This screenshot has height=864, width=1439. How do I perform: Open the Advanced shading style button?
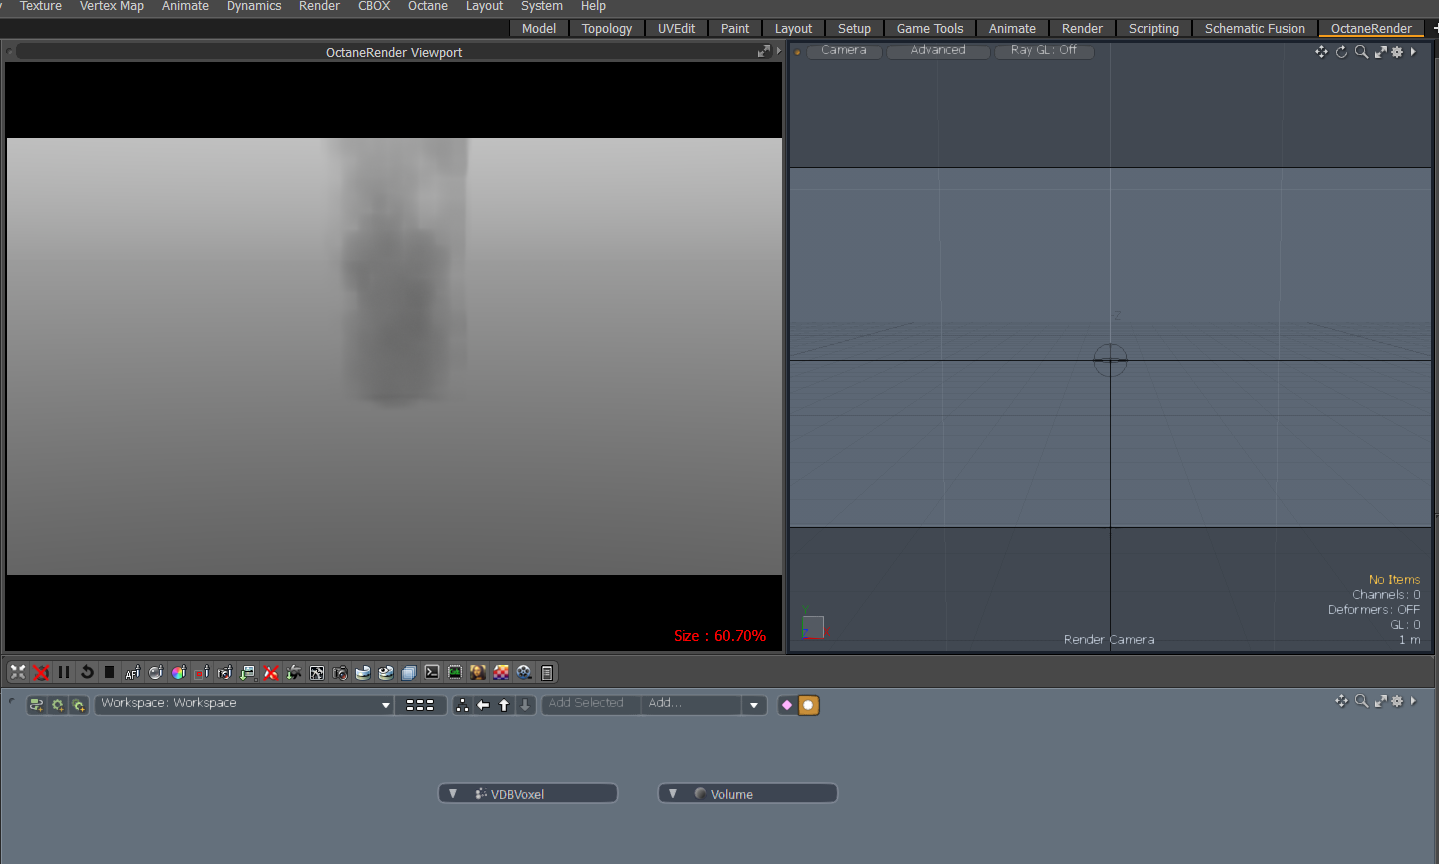938,50
